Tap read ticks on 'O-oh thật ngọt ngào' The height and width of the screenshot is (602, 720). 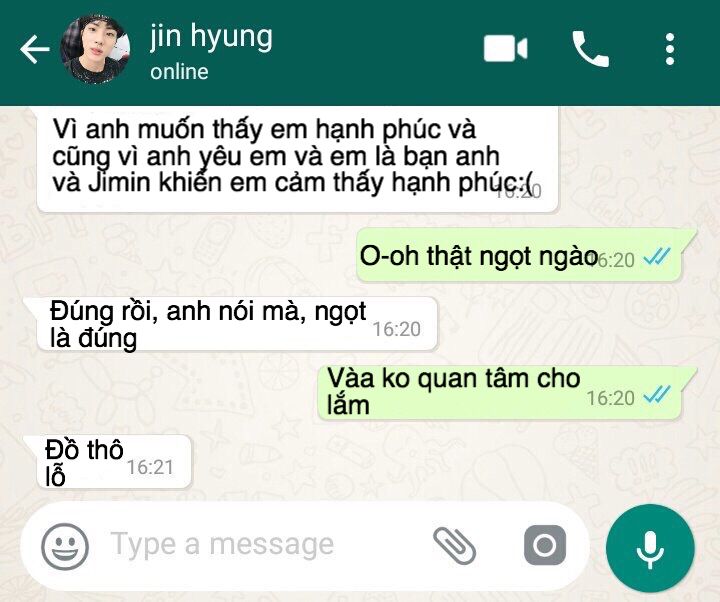coord(657,258)
